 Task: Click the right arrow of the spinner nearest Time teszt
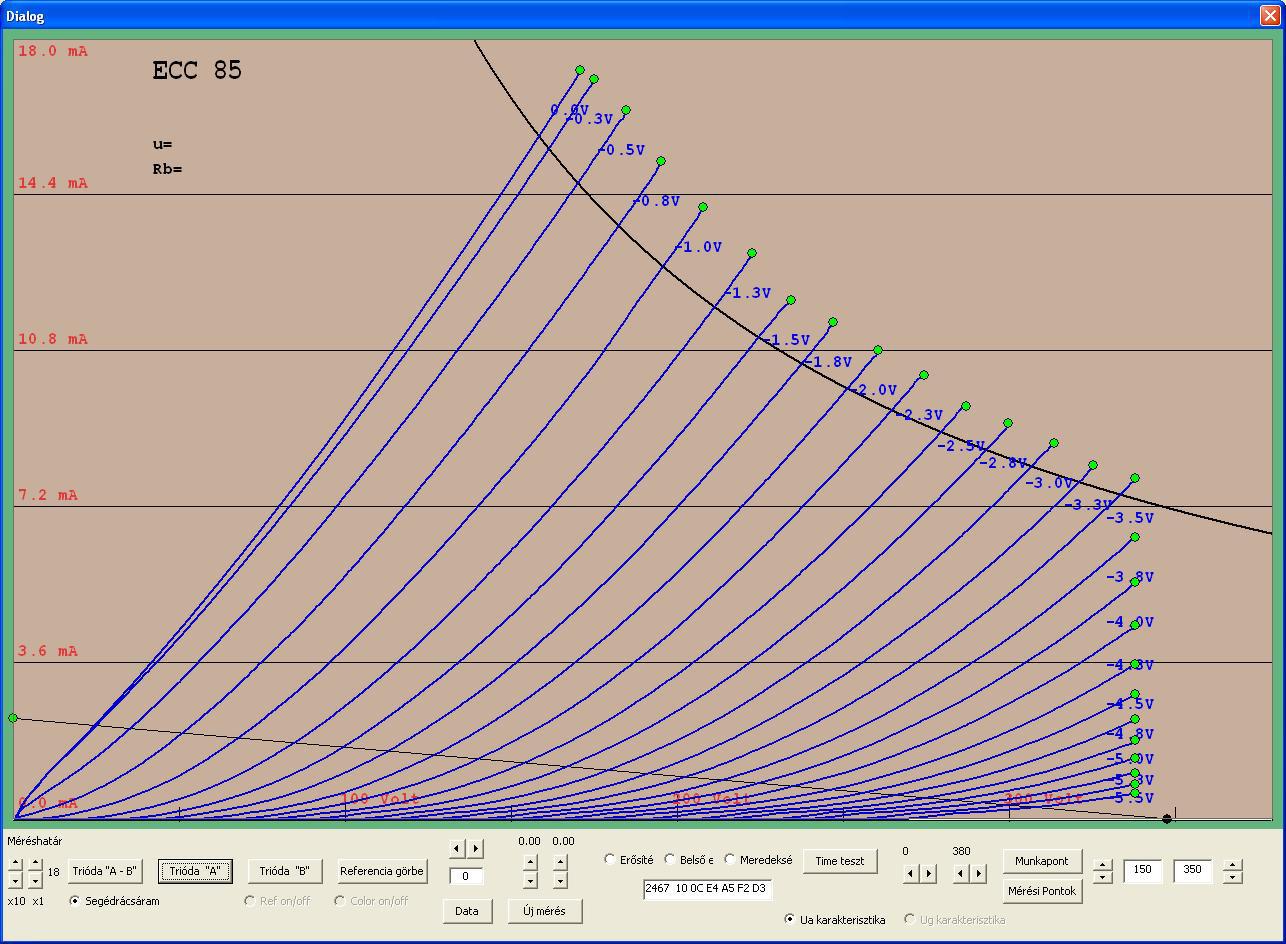pyautogui.click(x=928, y=873)
